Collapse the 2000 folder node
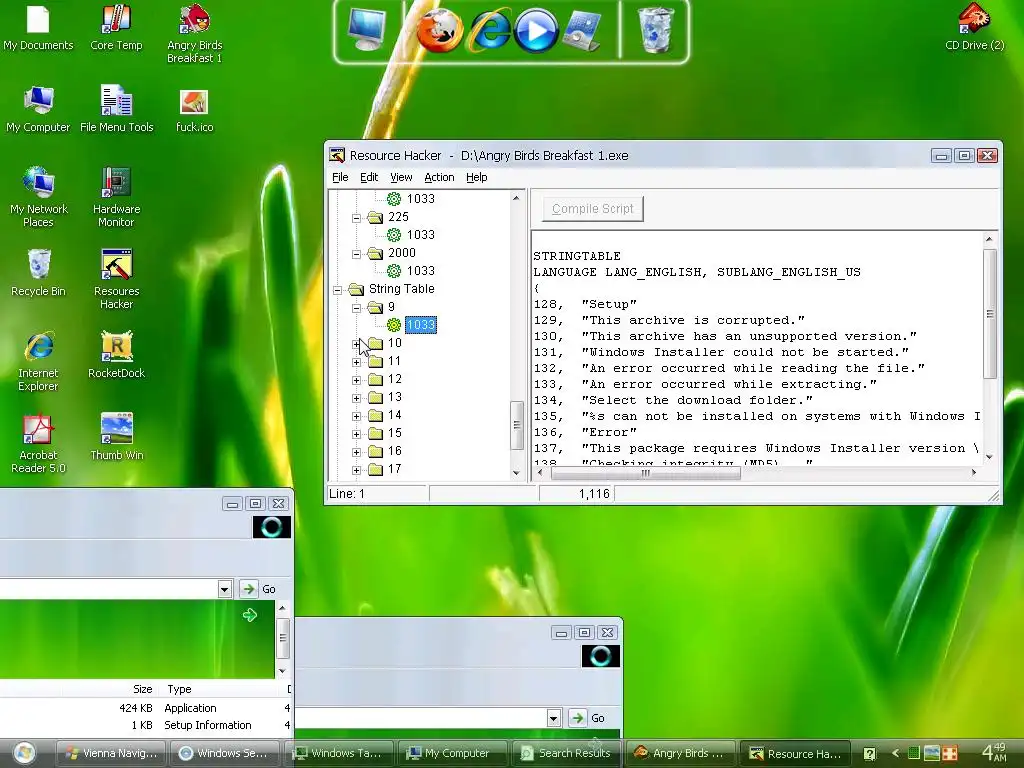 click(x=357, y=253)
